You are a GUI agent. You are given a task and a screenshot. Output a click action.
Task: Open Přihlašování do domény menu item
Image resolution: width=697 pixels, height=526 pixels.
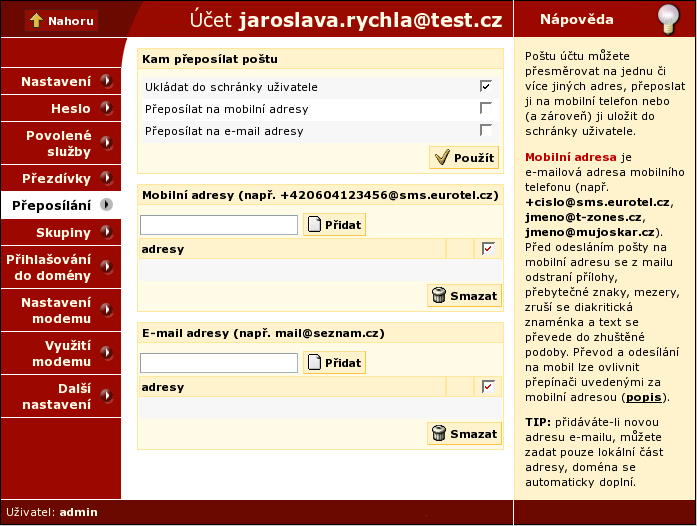pos(61,267)
